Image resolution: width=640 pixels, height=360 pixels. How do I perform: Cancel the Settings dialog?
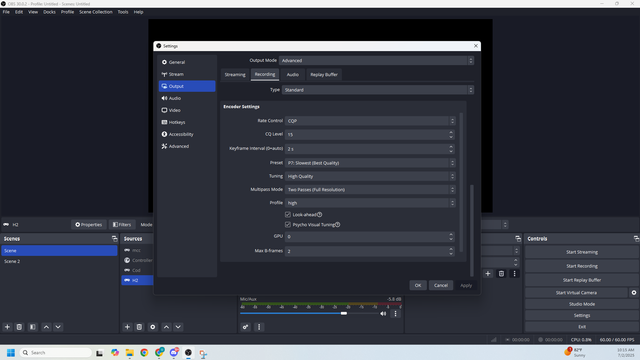(441, 285)
